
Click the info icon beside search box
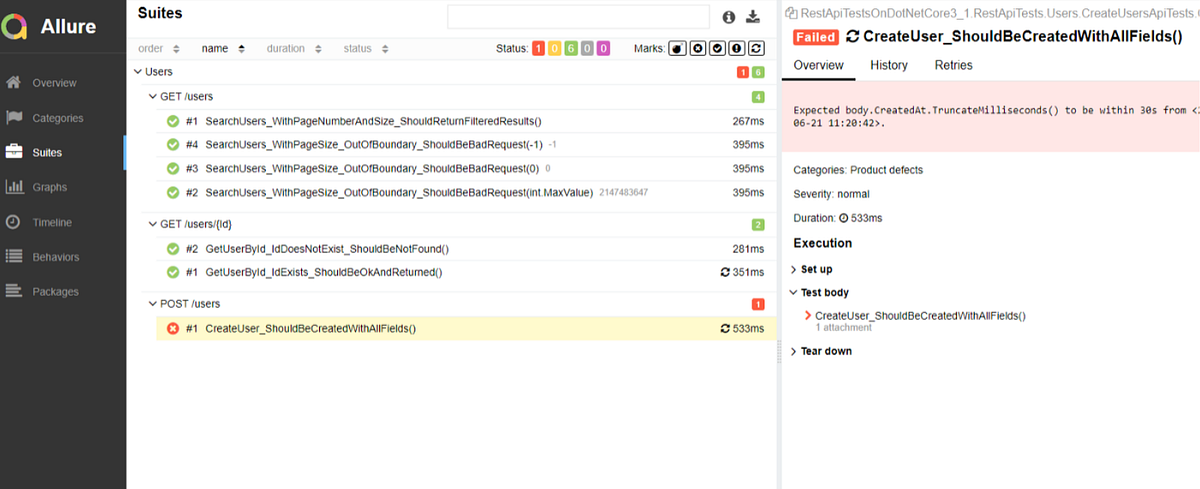point(729,17)
